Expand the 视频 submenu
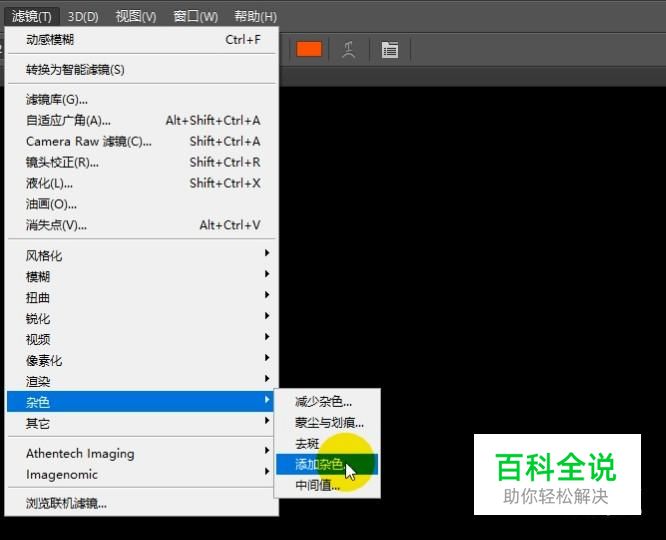The image size is (666, 540). 143,339
